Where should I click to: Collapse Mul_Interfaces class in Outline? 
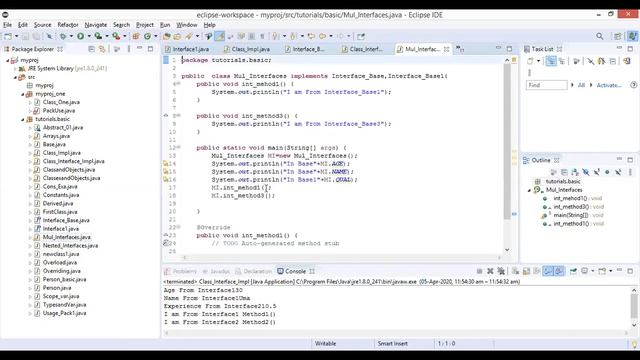coord(529,190)
